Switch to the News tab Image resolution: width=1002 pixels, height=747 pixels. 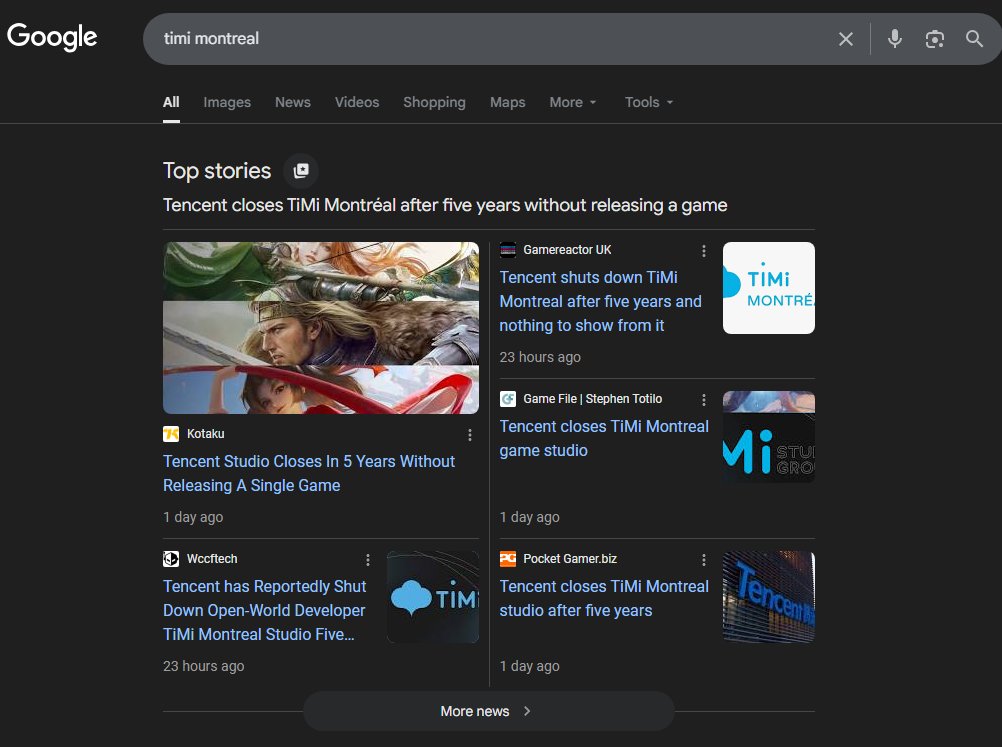pos(293,102)
